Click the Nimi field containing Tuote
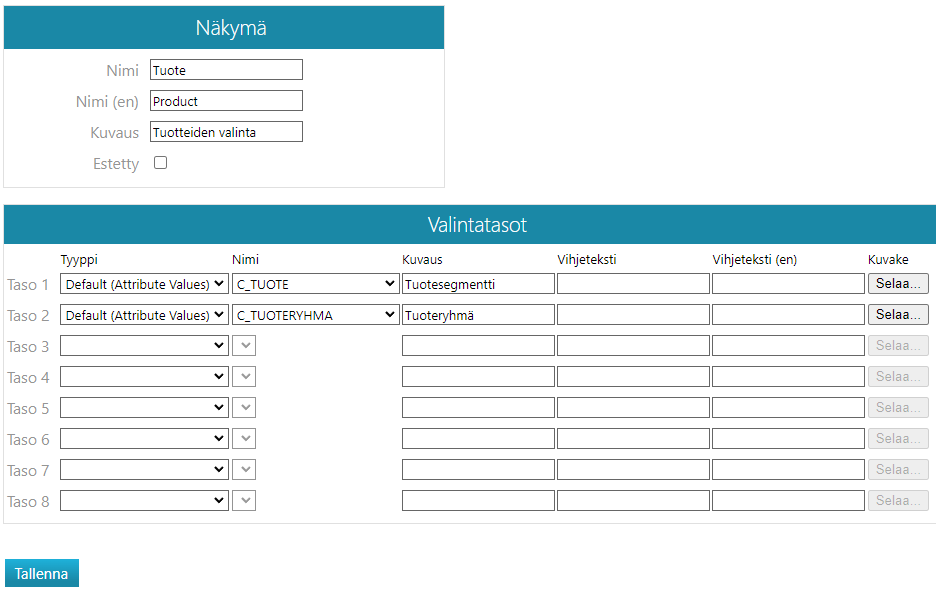 click(x=226, y=70)
